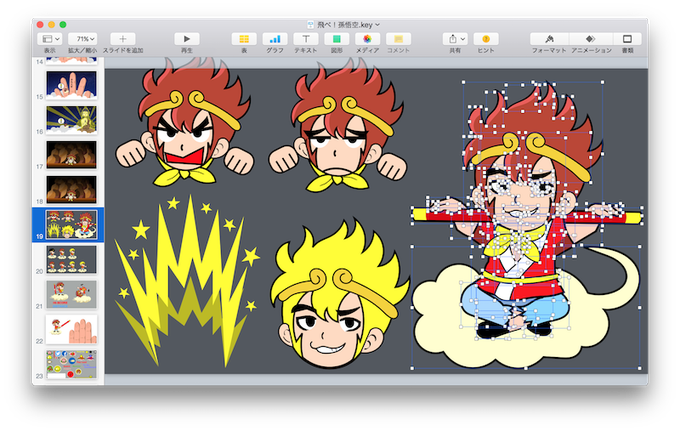Screen dimensions: 680x431
Task: Select slide 22 thumbnail in navigator
Action: (72, 330)
